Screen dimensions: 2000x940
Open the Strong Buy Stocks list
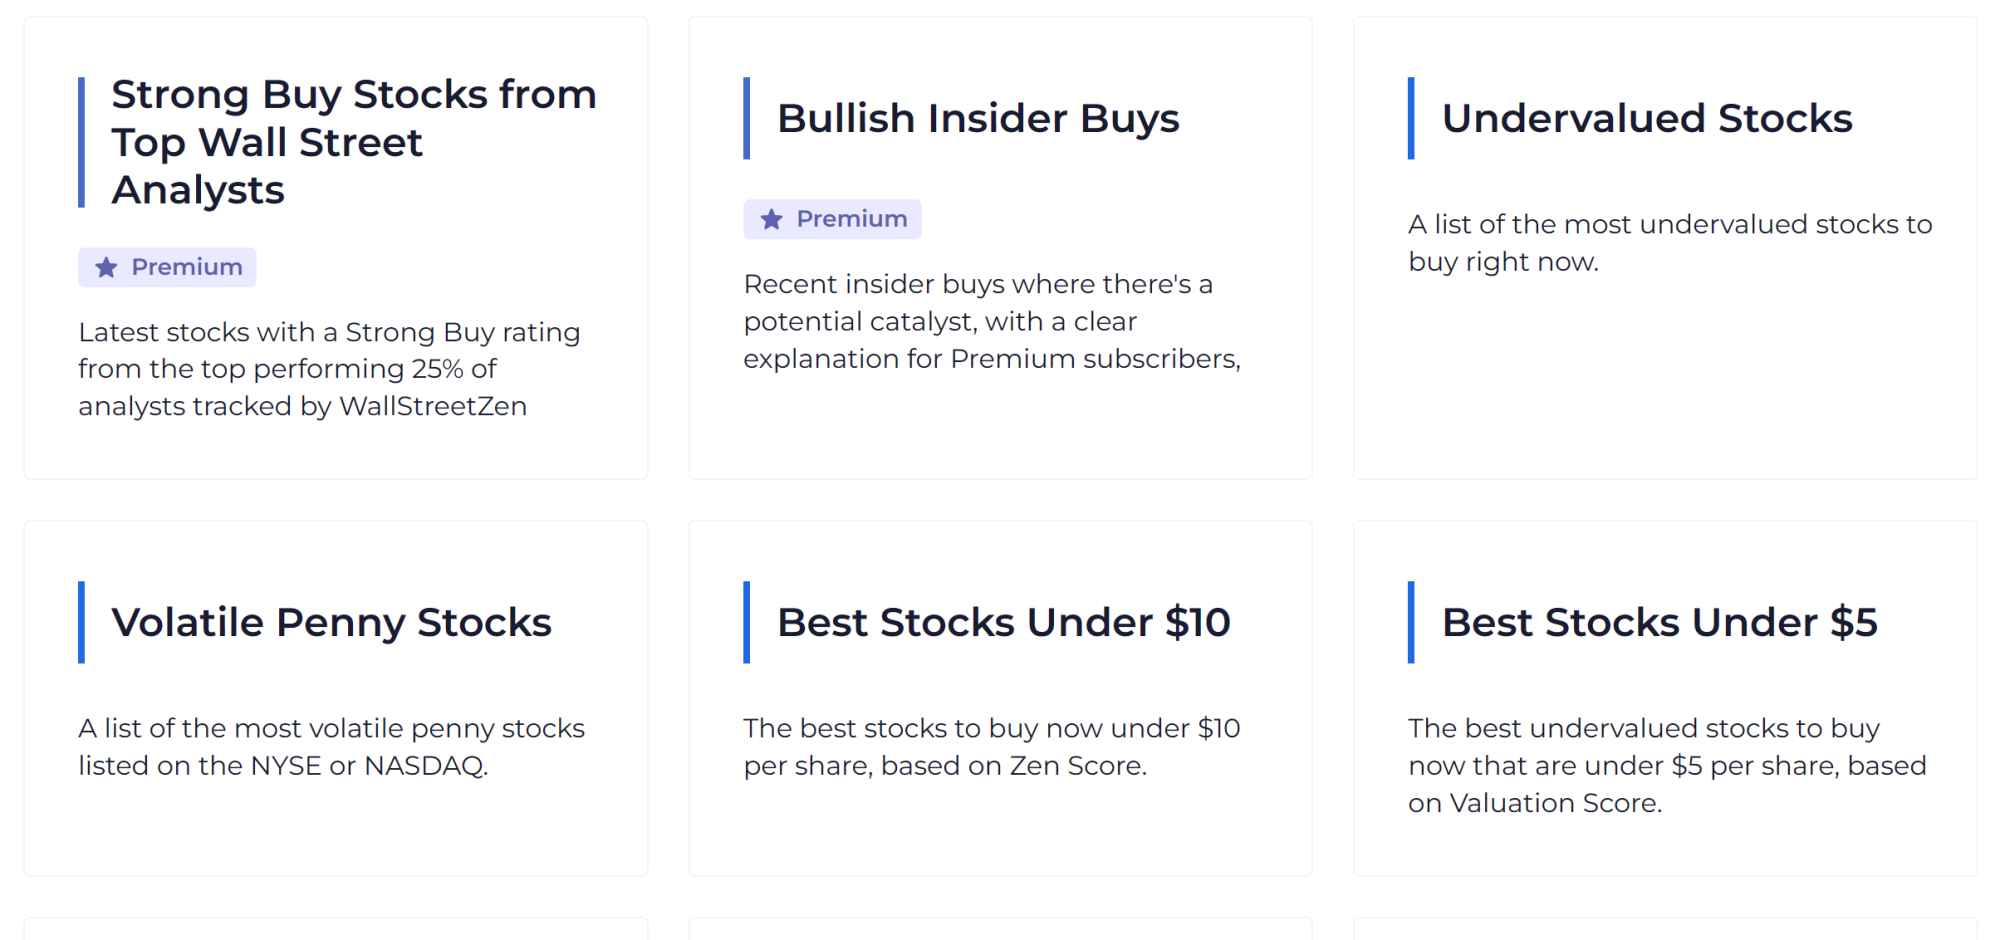coord(354,141)
